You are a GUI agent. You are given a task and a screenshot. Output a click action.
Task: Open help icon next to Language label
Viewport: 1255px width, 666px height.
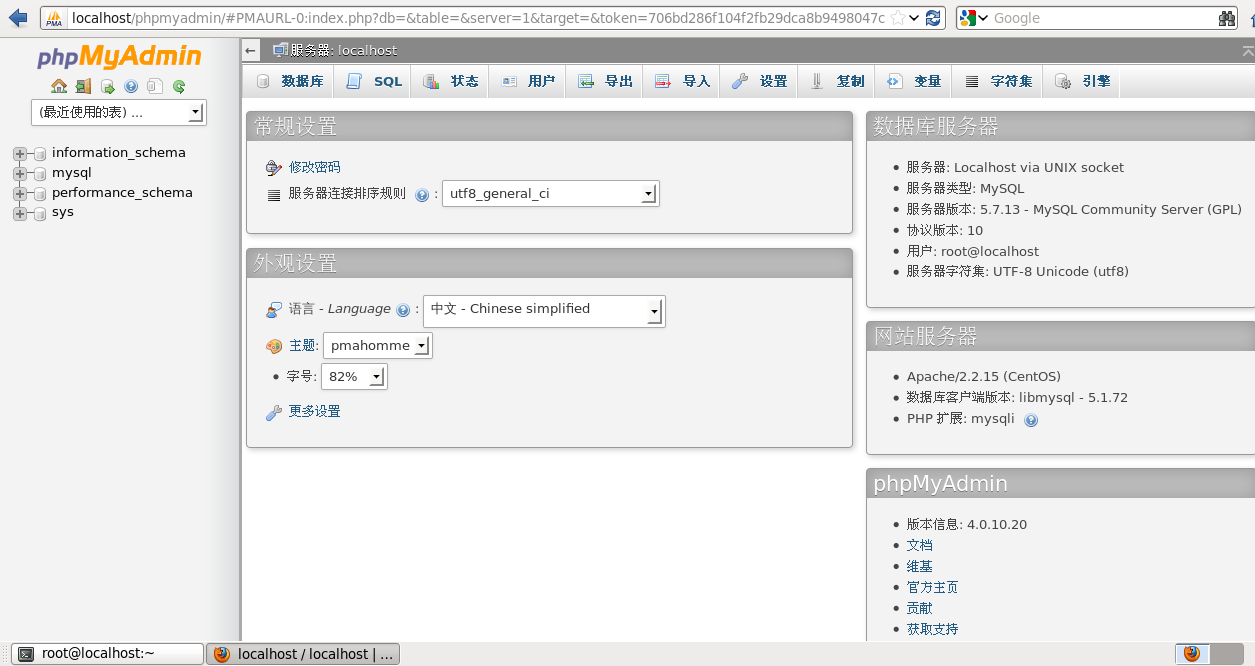(x=403, y=310)
